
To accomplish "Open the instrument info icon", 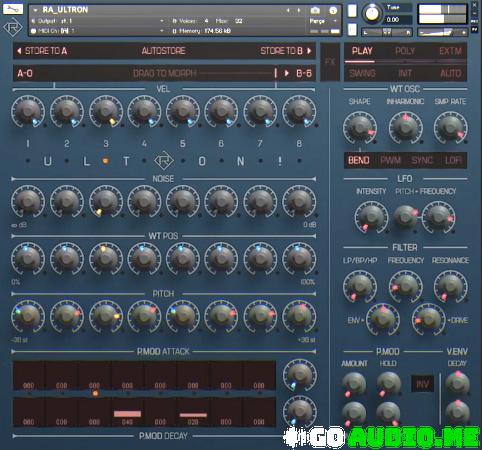I will (333, 10).
